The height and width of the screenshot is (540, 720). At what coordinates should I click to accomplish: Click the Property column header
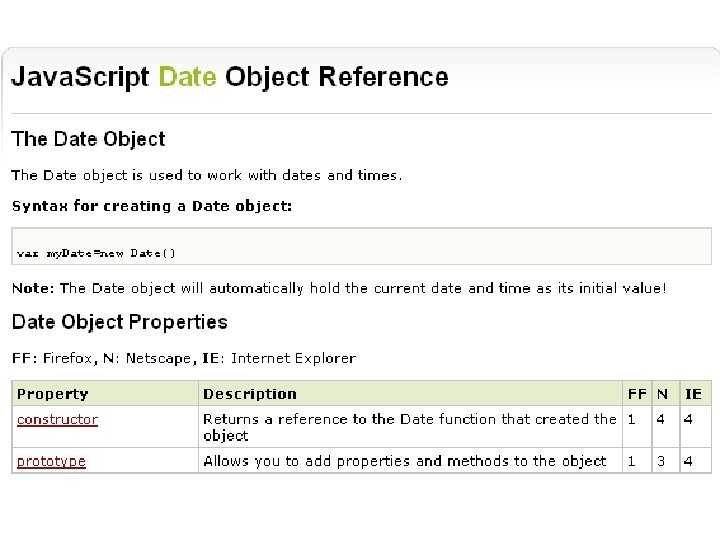click(53, 394)
